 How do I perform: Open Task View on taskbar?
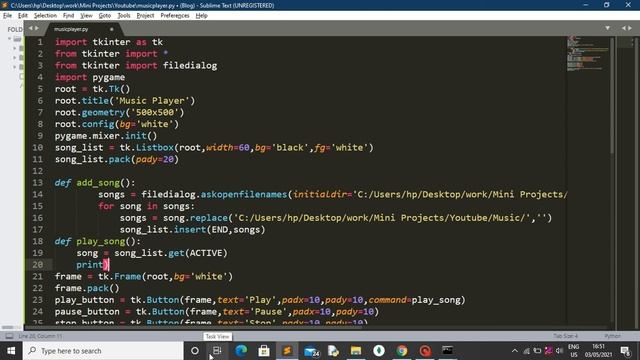[217, 351]
